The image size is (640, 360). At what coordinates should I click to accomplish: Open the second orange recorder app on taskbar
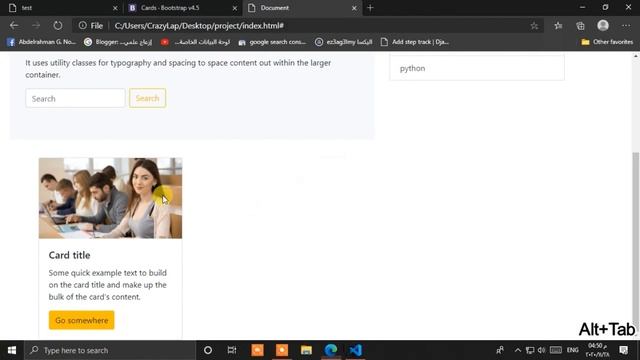click(282, 350)
